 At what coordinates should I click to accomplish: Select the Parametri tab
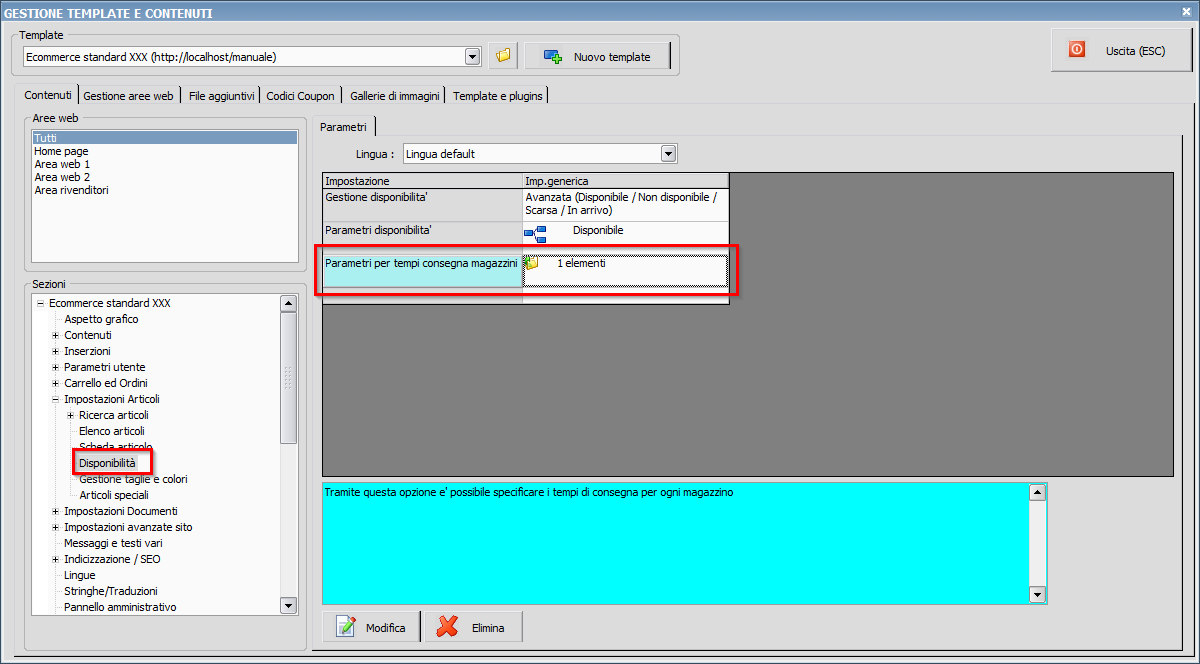coord(343,126)
